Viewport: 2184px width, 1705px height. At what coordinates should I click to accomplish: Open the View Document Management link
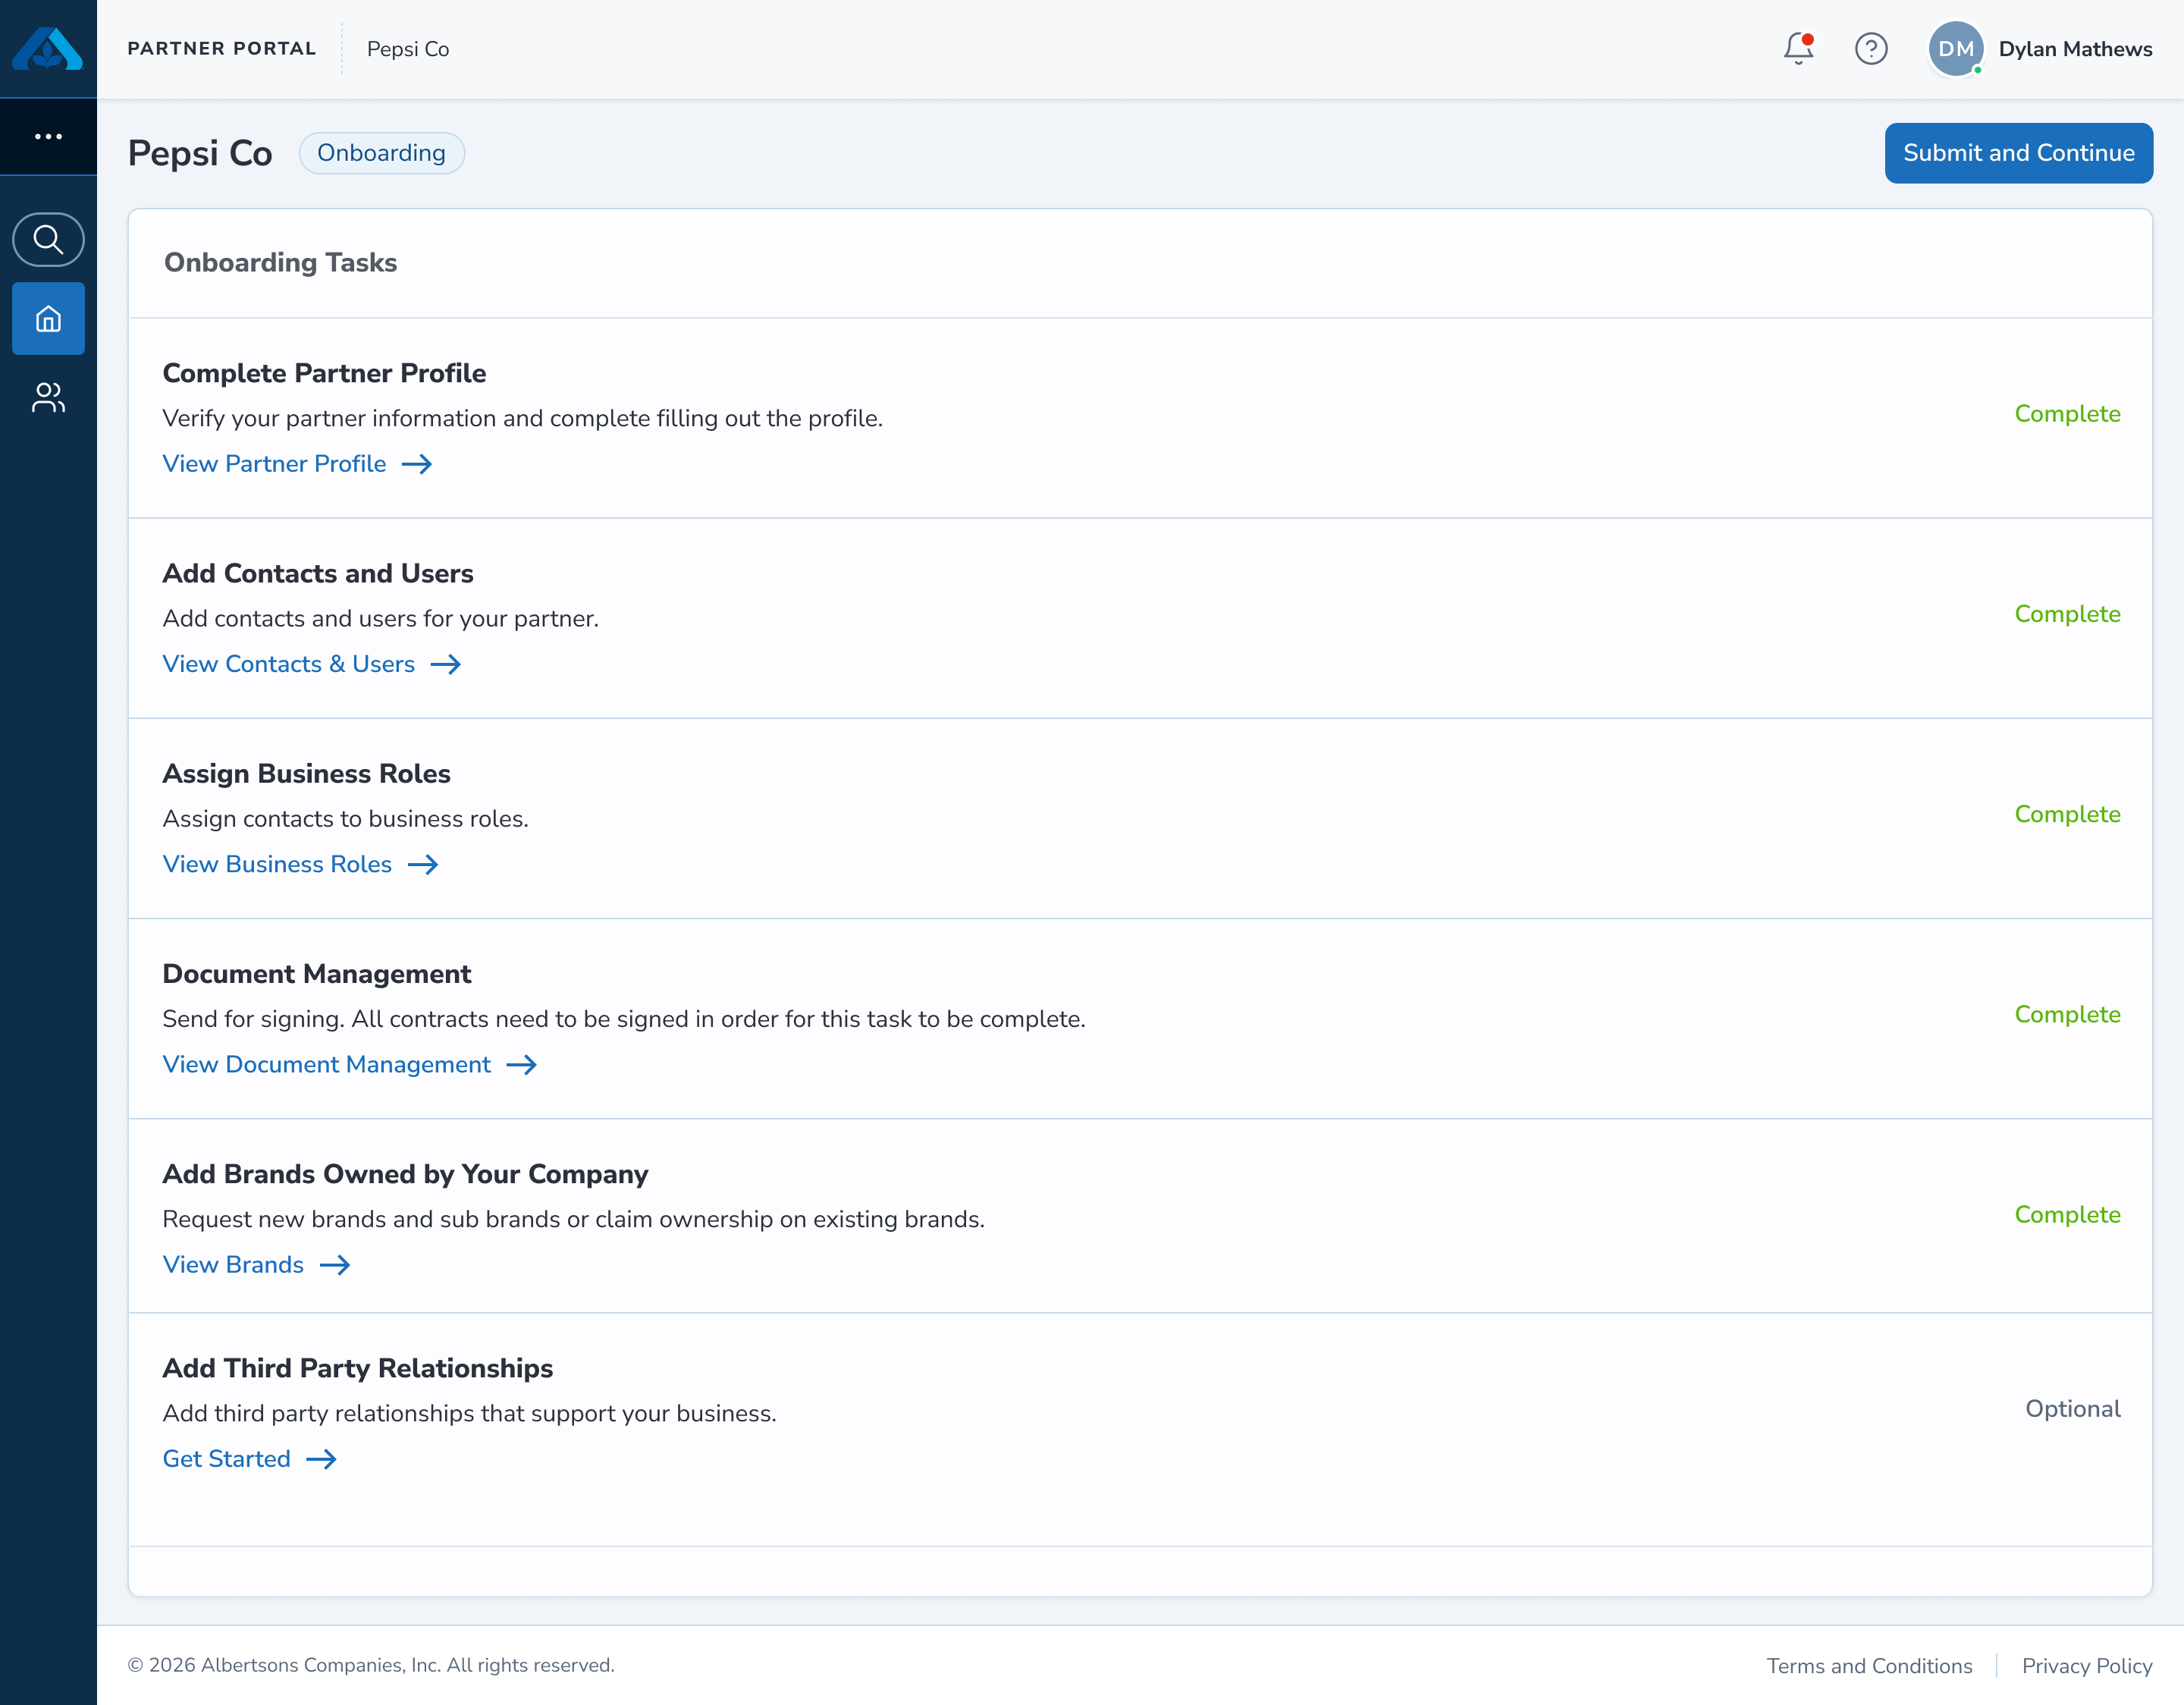coord(327,1065)
